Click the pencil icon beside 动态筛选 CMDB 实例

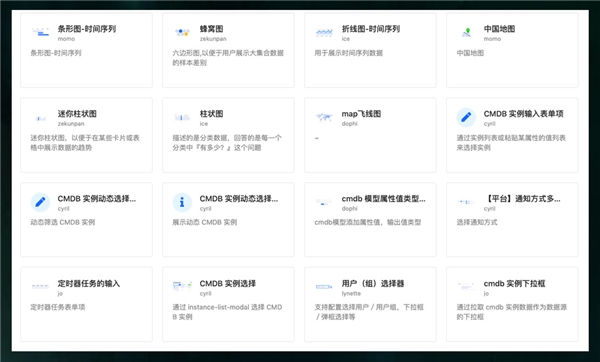coord(40,202)
